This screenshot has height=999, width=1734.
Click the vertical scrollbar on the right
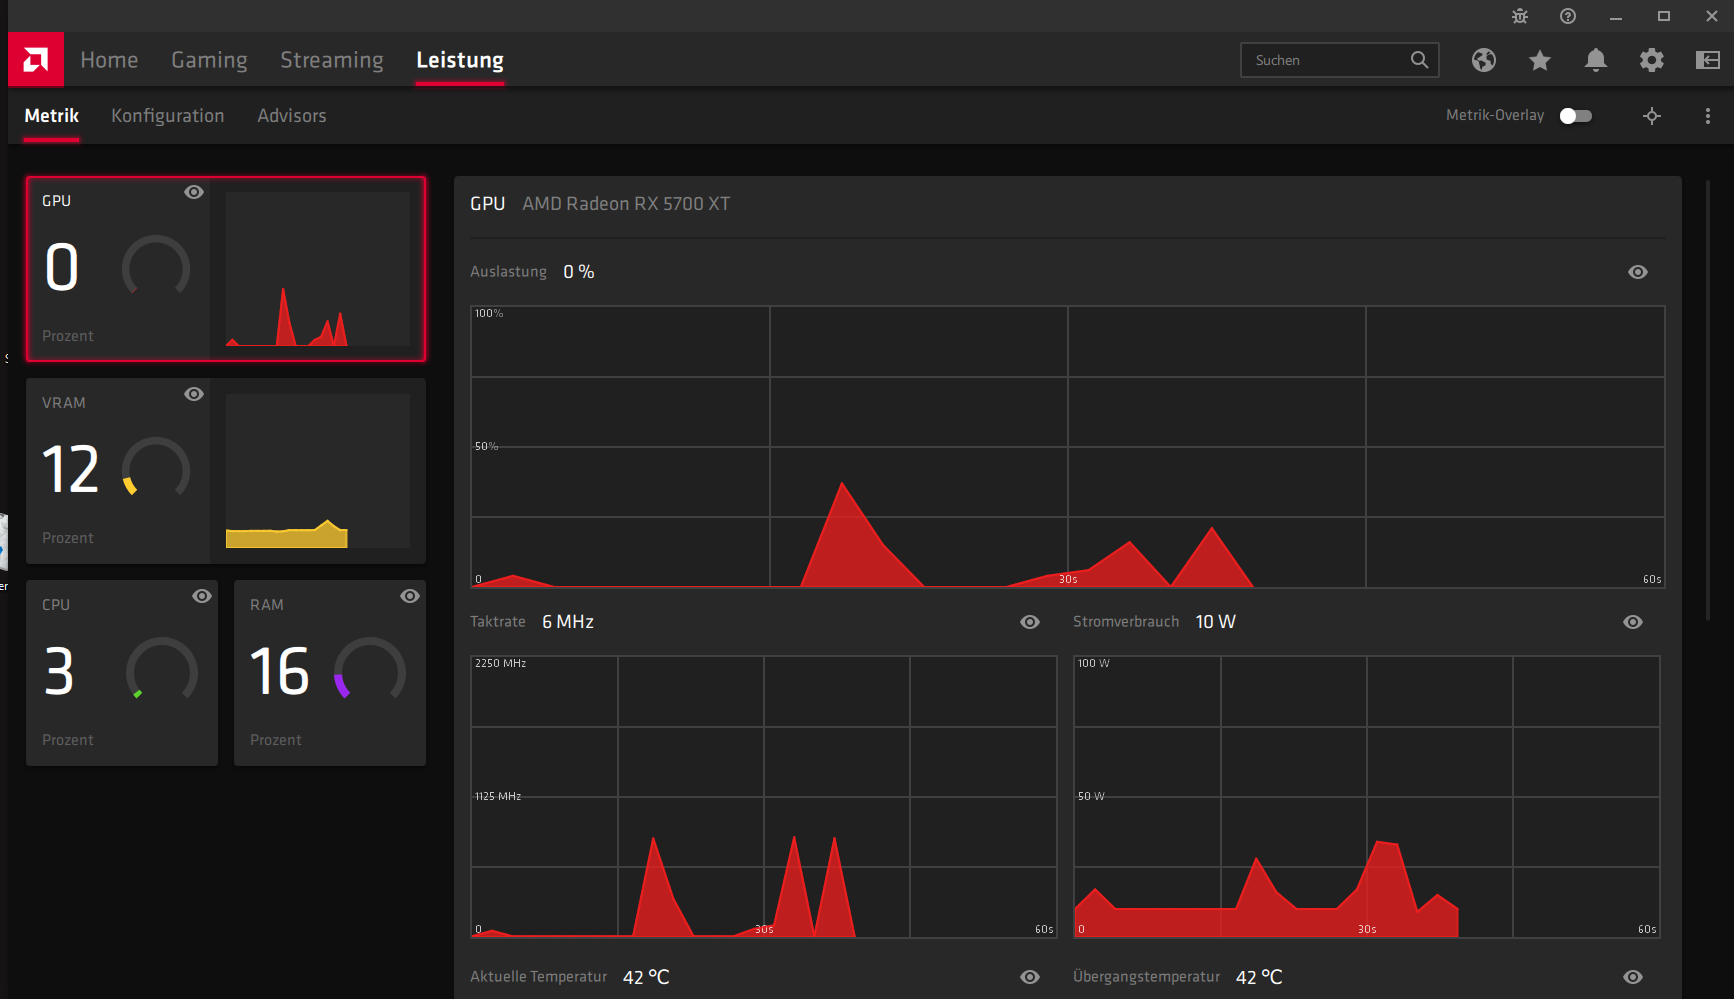pos(1708,400)
